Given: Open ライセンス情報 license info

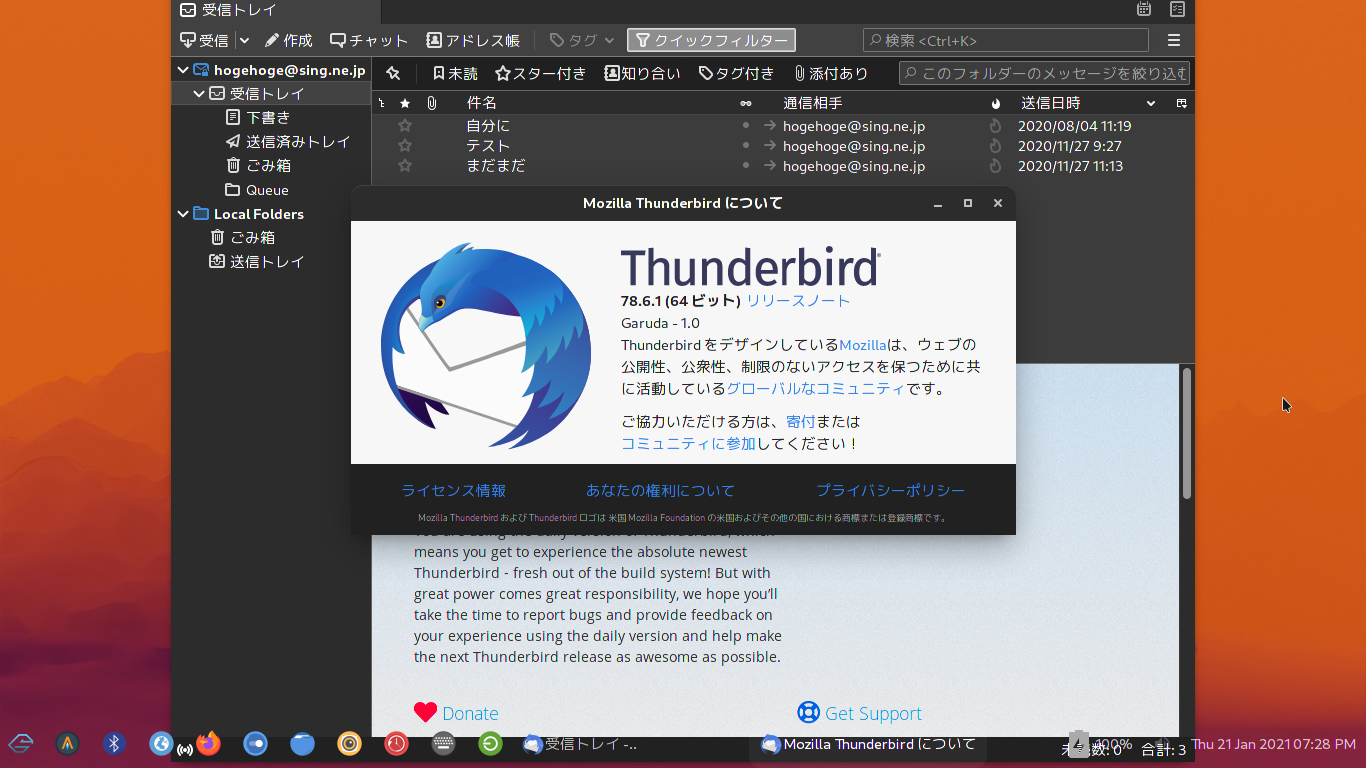Looking at the screenshot, I should (453, 490).
